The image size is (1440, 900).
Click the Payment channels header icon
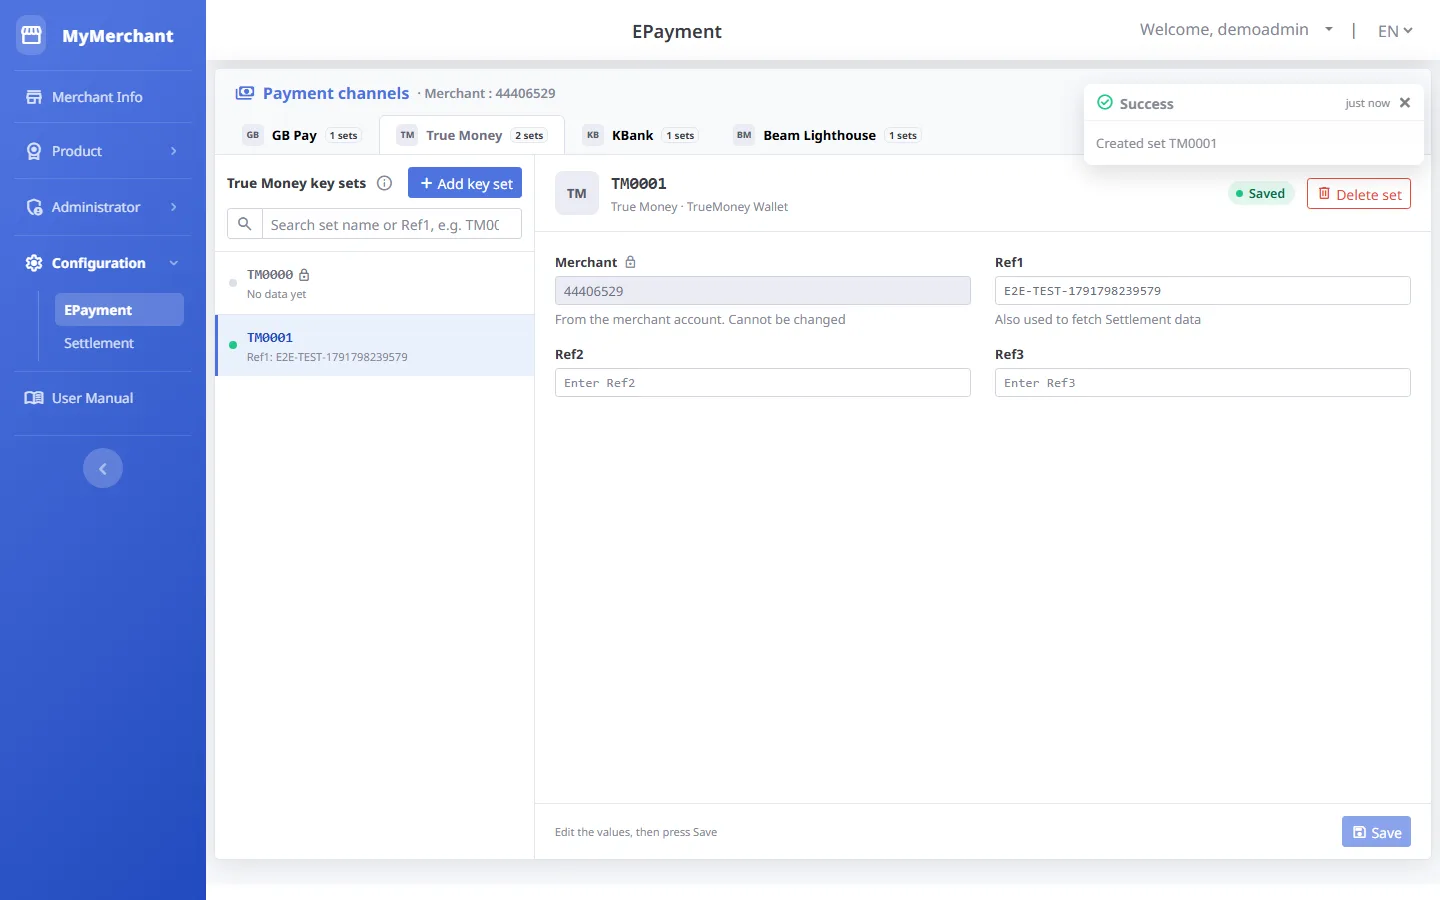click(245, 93)
